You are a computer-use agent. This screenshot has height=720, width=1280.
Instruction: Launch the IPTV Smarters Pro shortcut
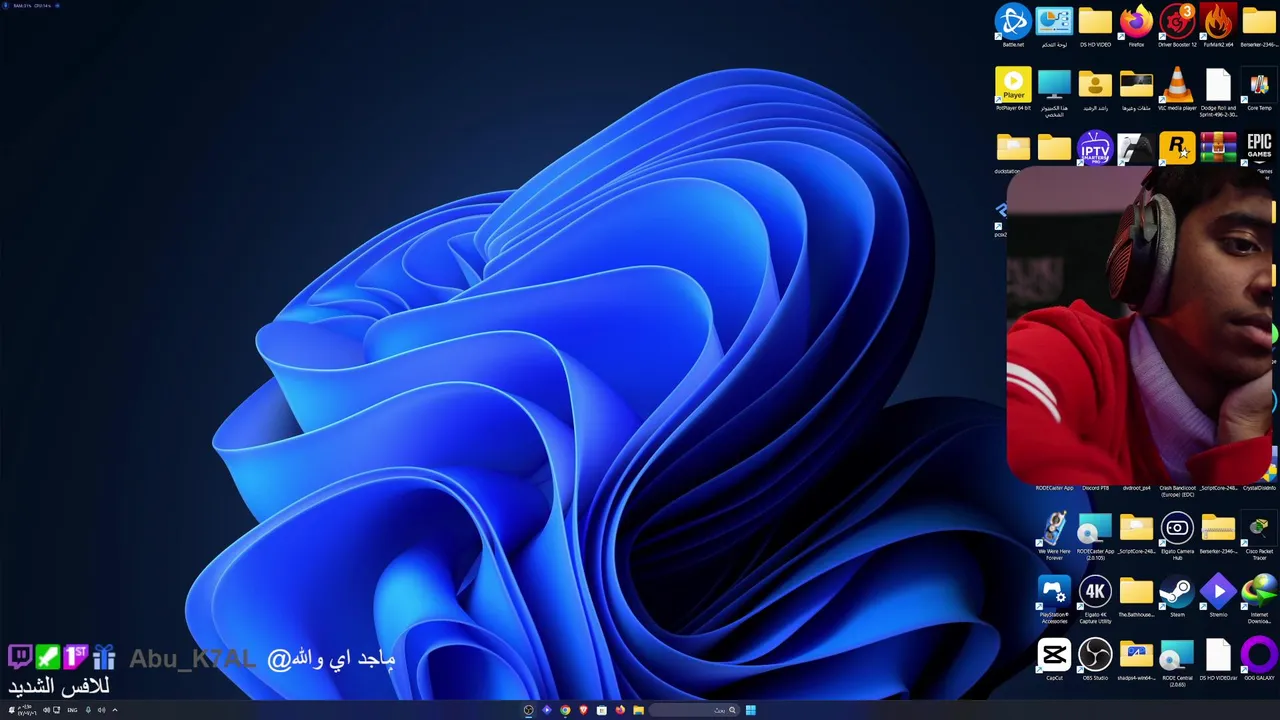click(1095, 148)
